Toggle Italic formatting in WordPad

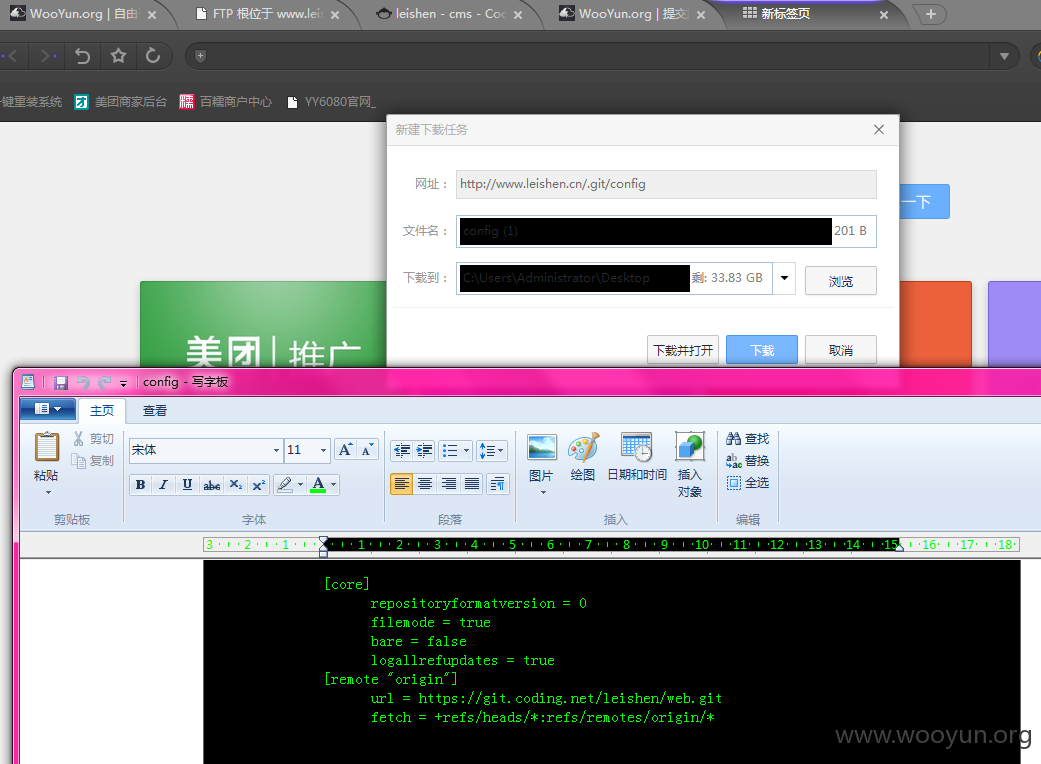click(163, 485)
